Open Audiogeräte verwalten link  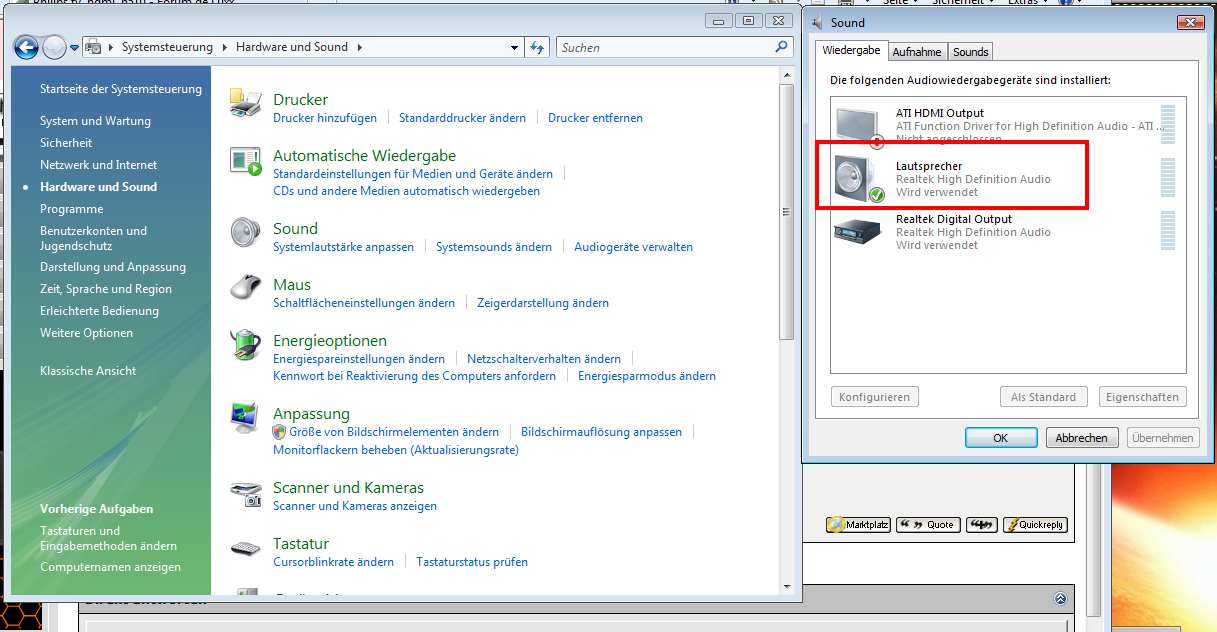point(633,247)
